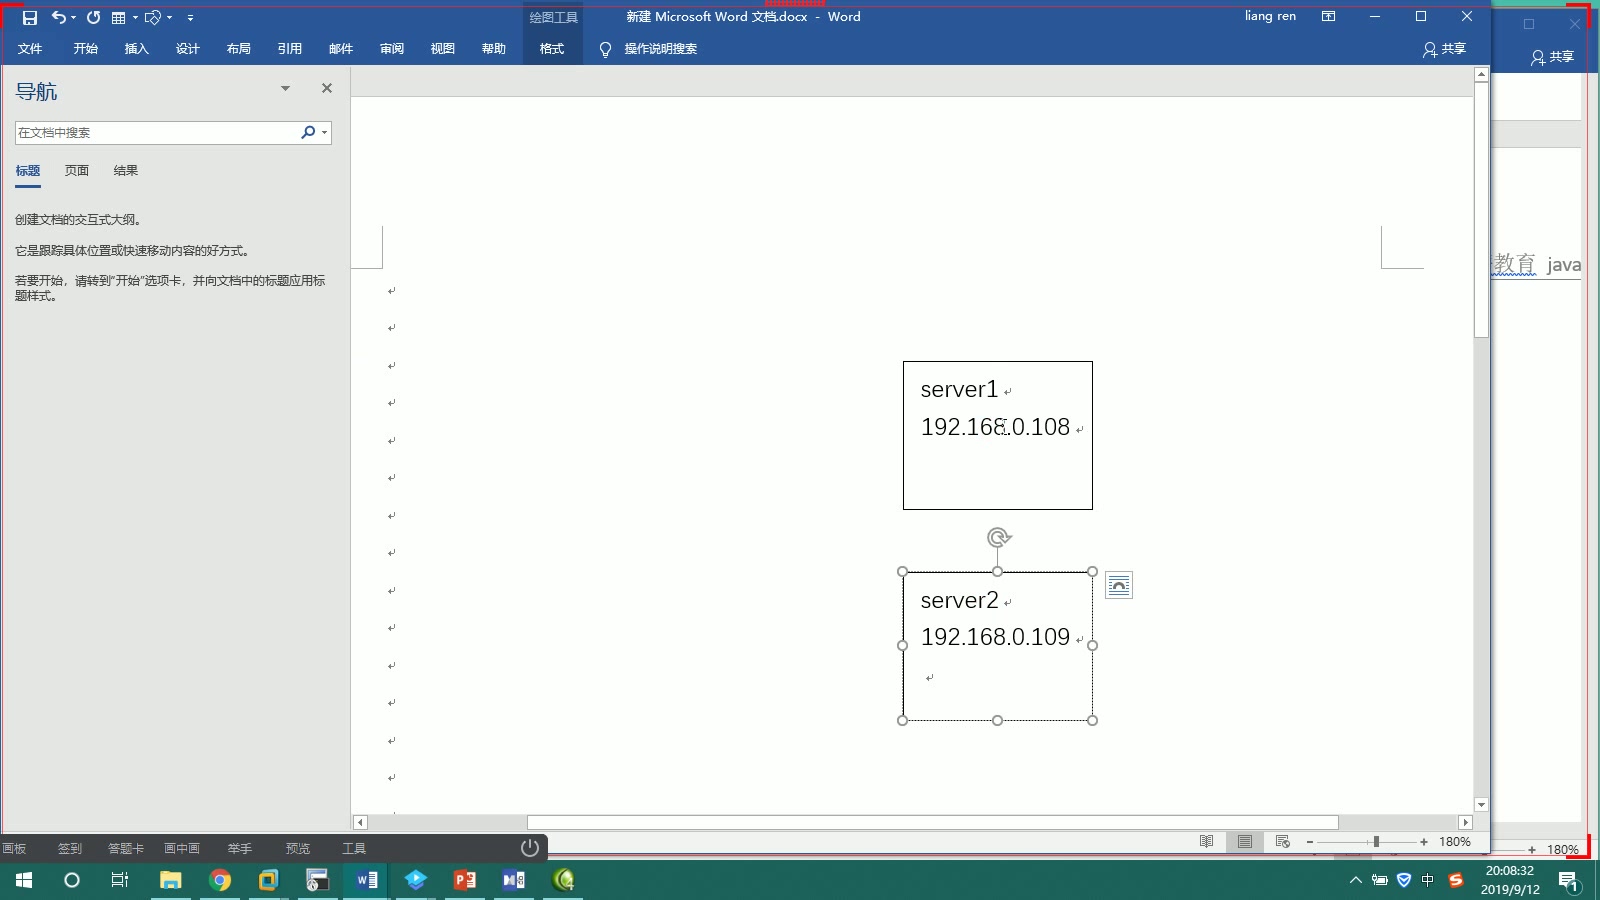Select the 结果 navigation tab

pos(126,171)
